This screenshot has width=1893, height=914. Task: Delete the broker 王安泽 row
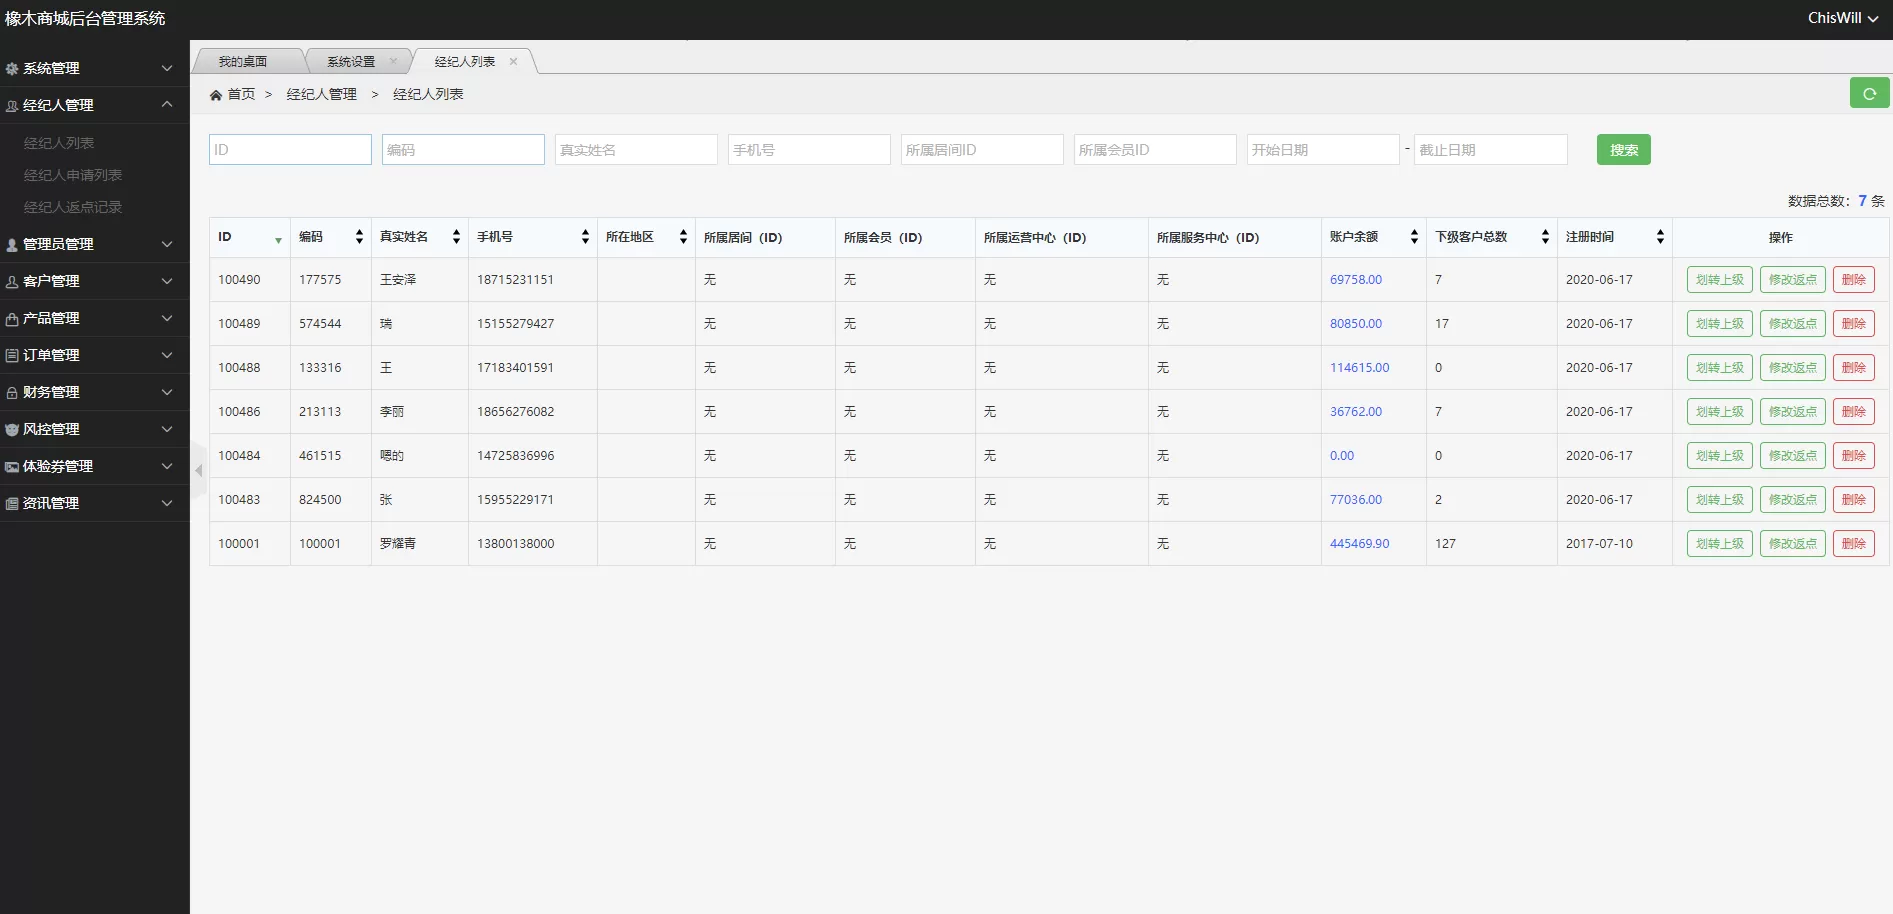click(1853, 280)
